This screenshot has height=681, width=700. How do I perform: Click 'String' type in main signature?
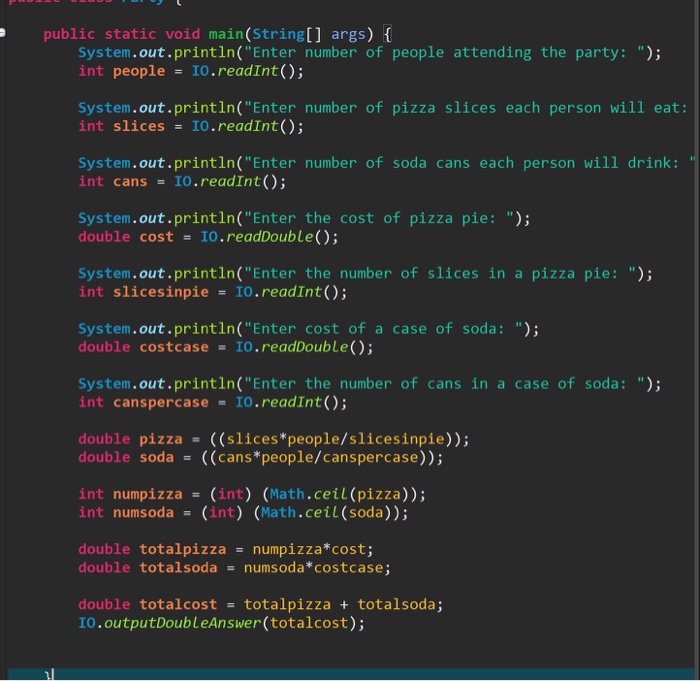click(x=279, y=34)
